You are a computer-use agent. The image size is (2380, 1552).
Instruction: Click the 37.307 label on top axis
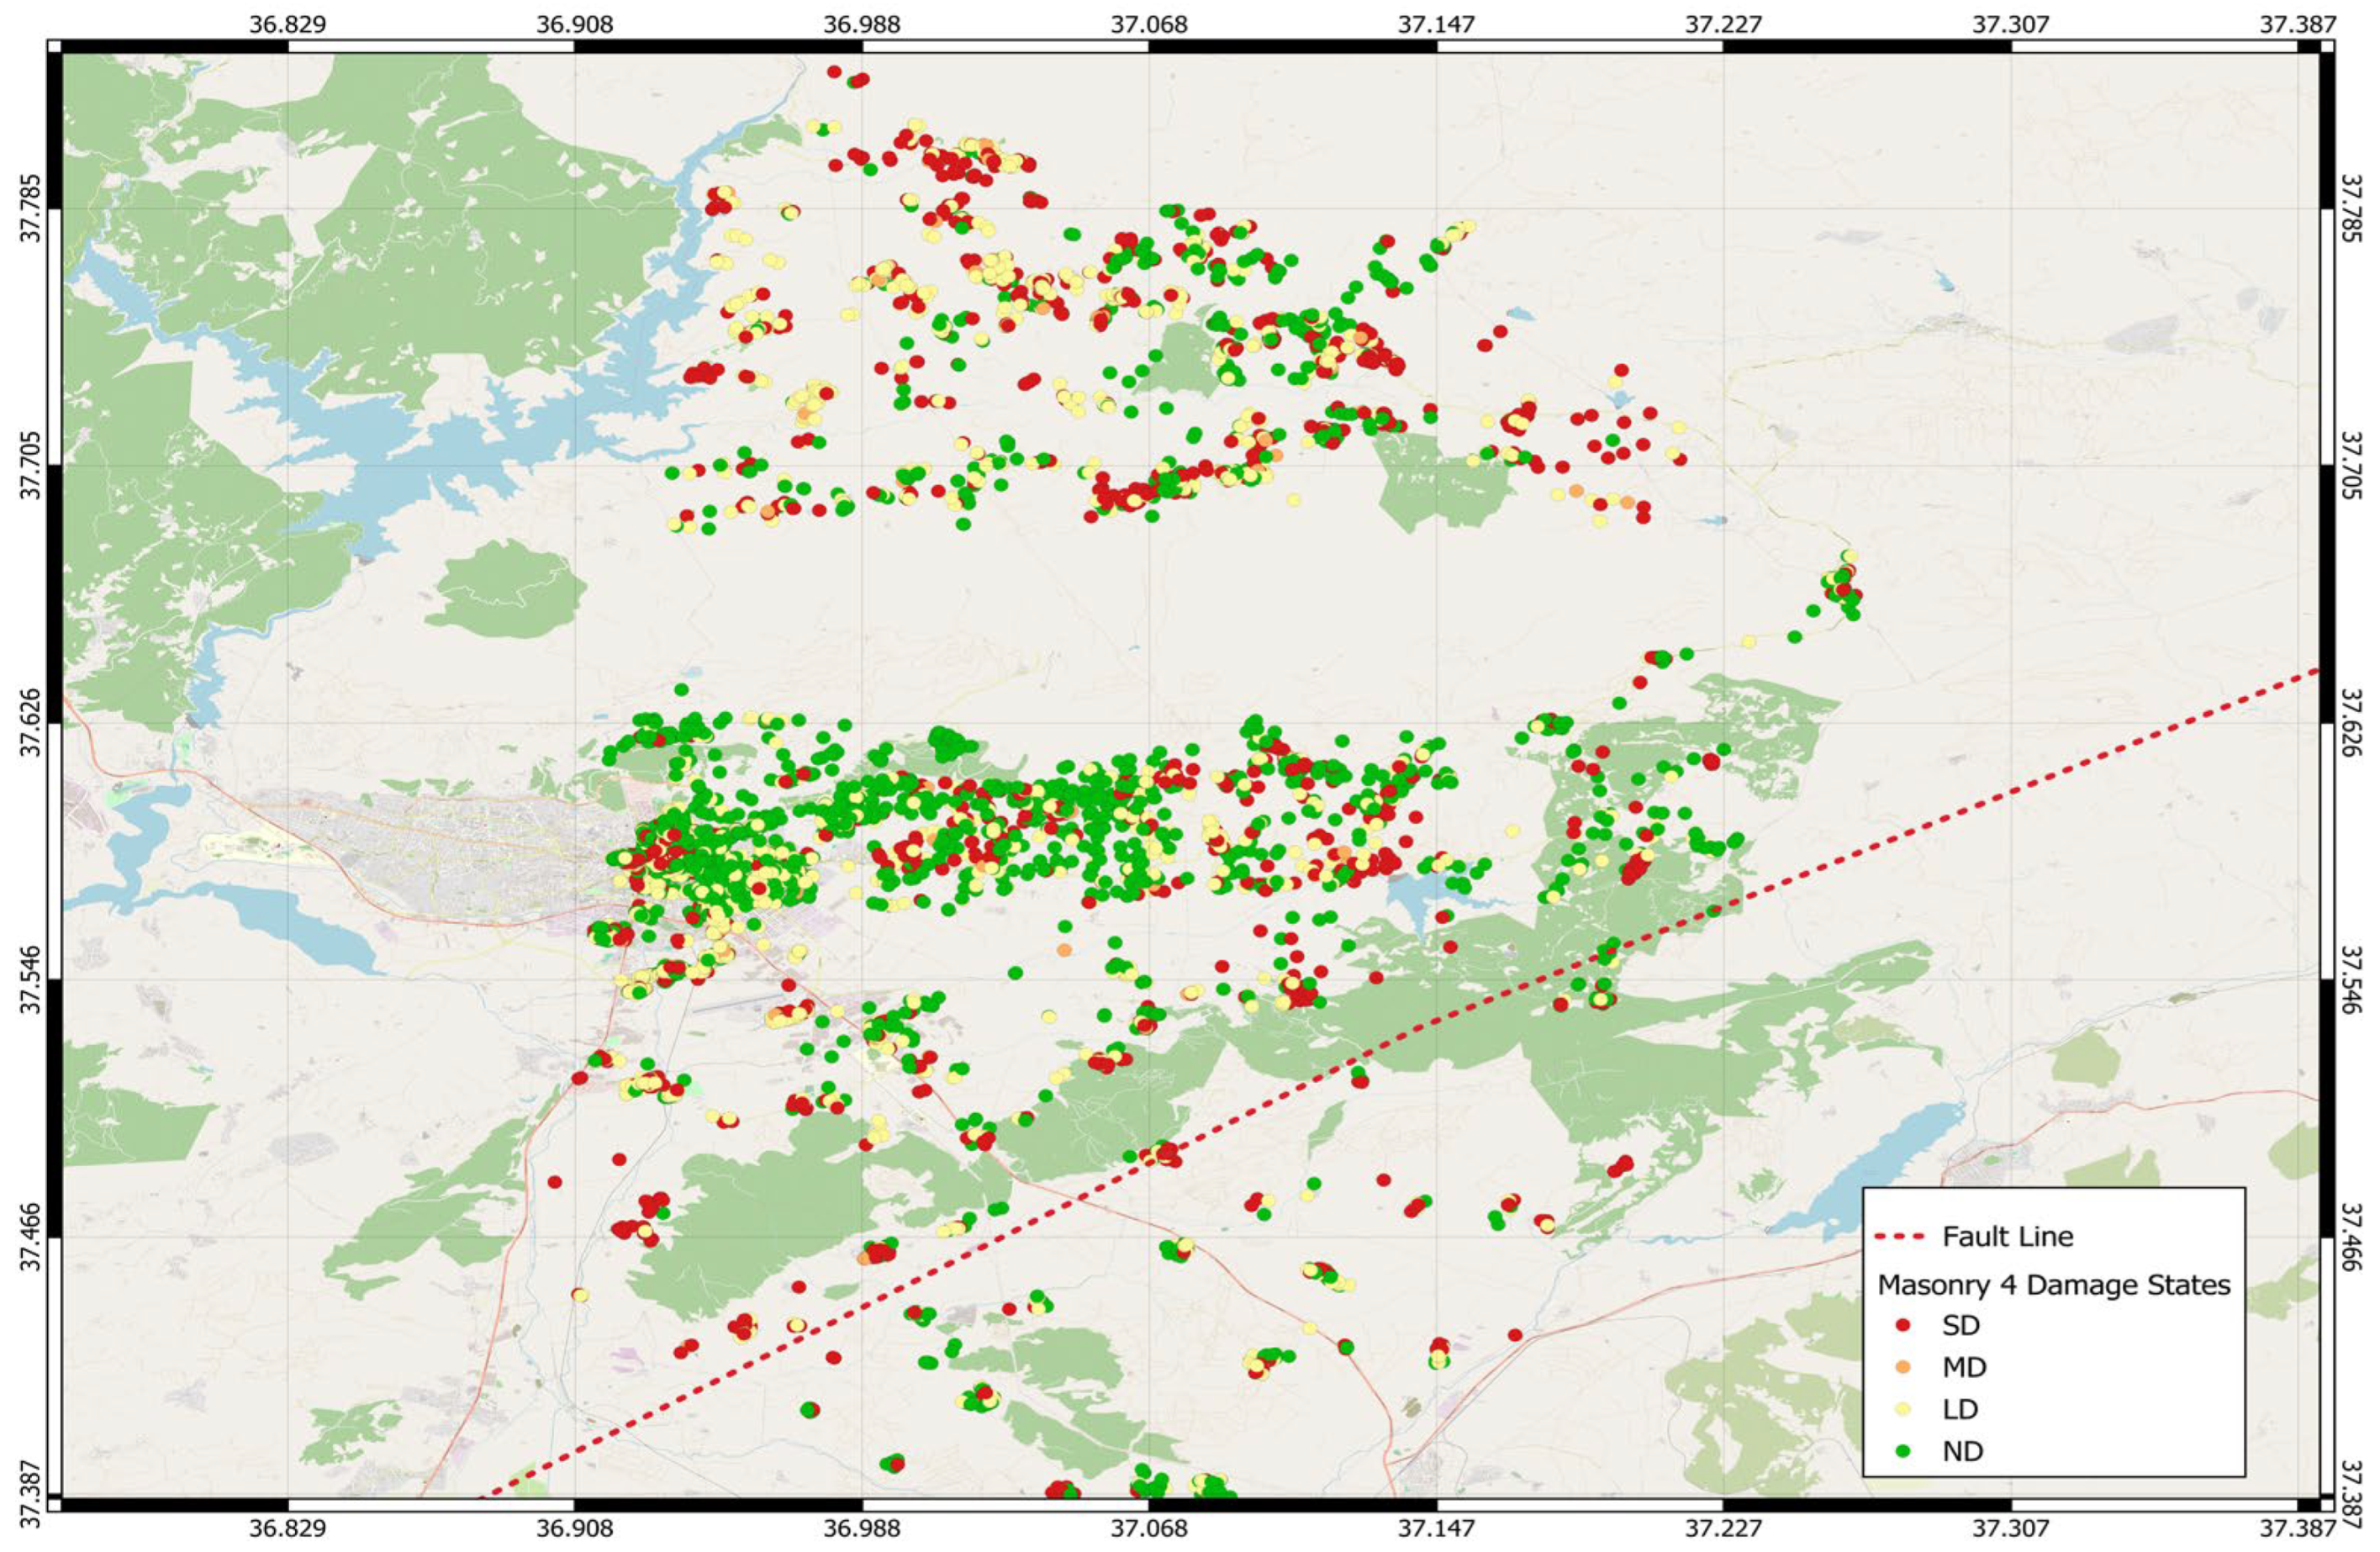click(x=2010, y=23)
